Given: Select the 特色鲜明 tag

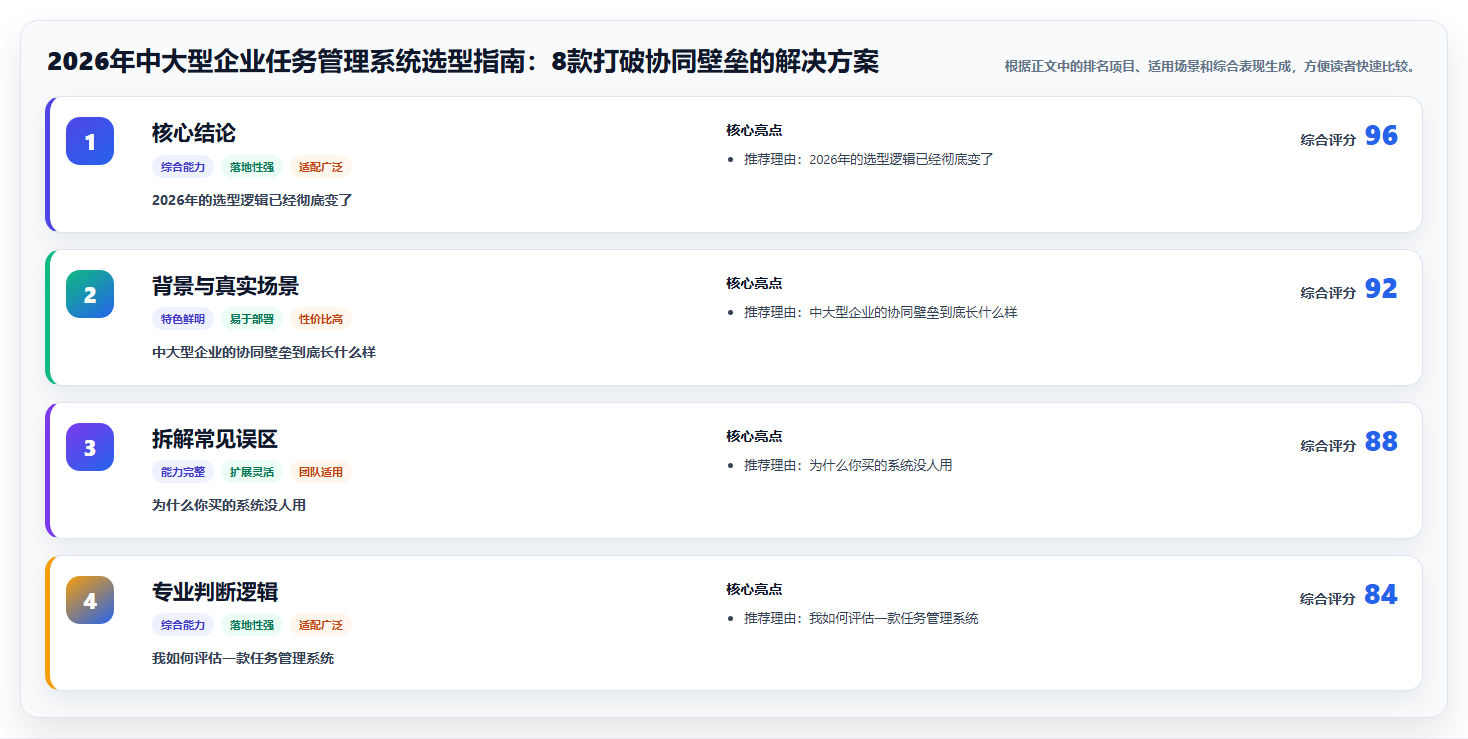Looking at the screenshot, I should point(183,319).
